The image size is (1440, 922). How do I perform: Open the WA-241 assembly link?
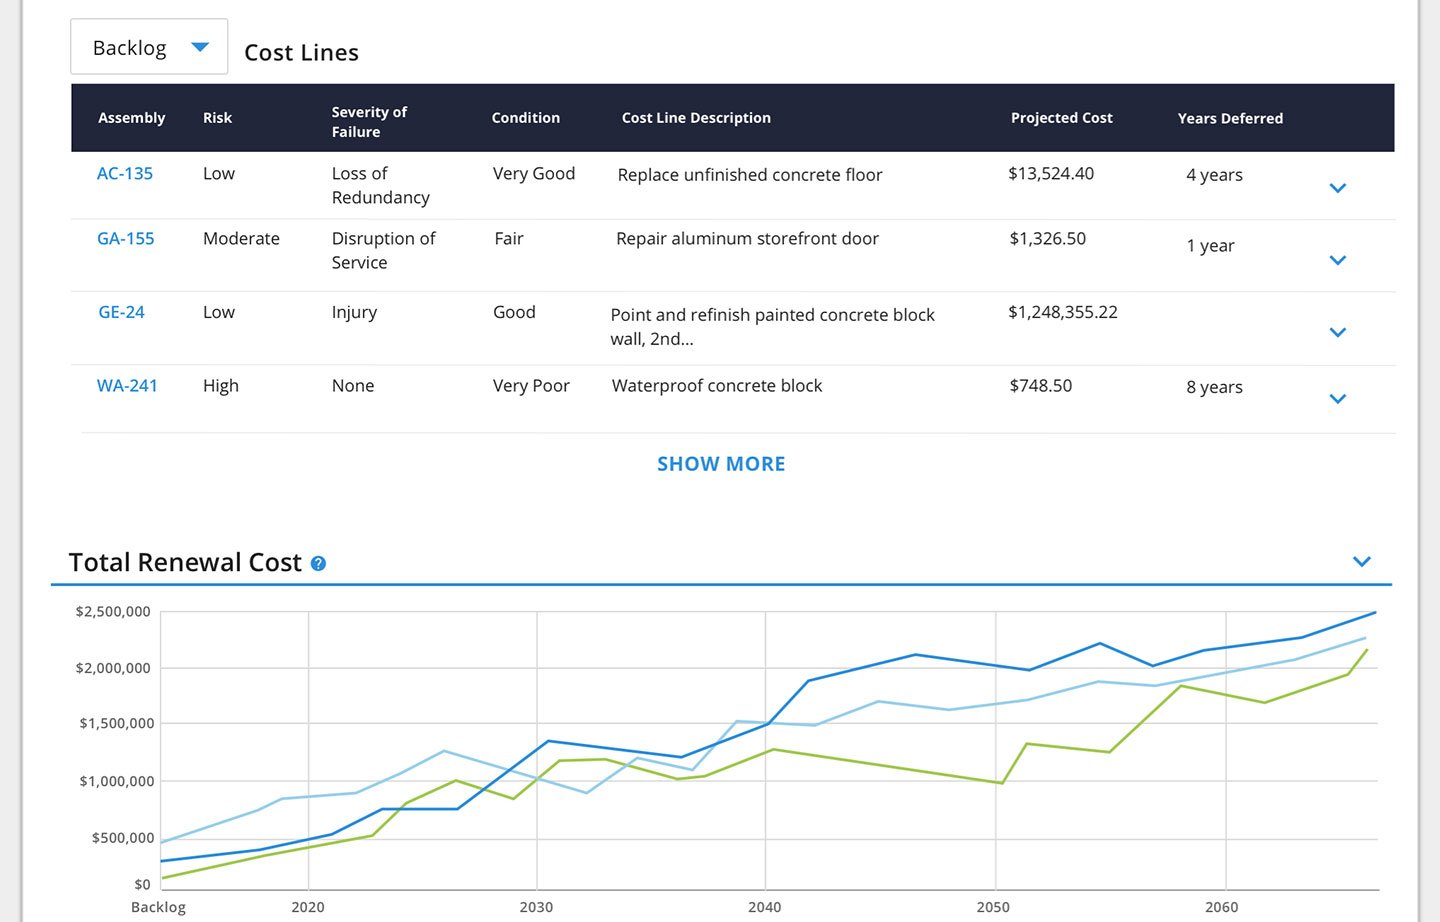pos(127,386)
